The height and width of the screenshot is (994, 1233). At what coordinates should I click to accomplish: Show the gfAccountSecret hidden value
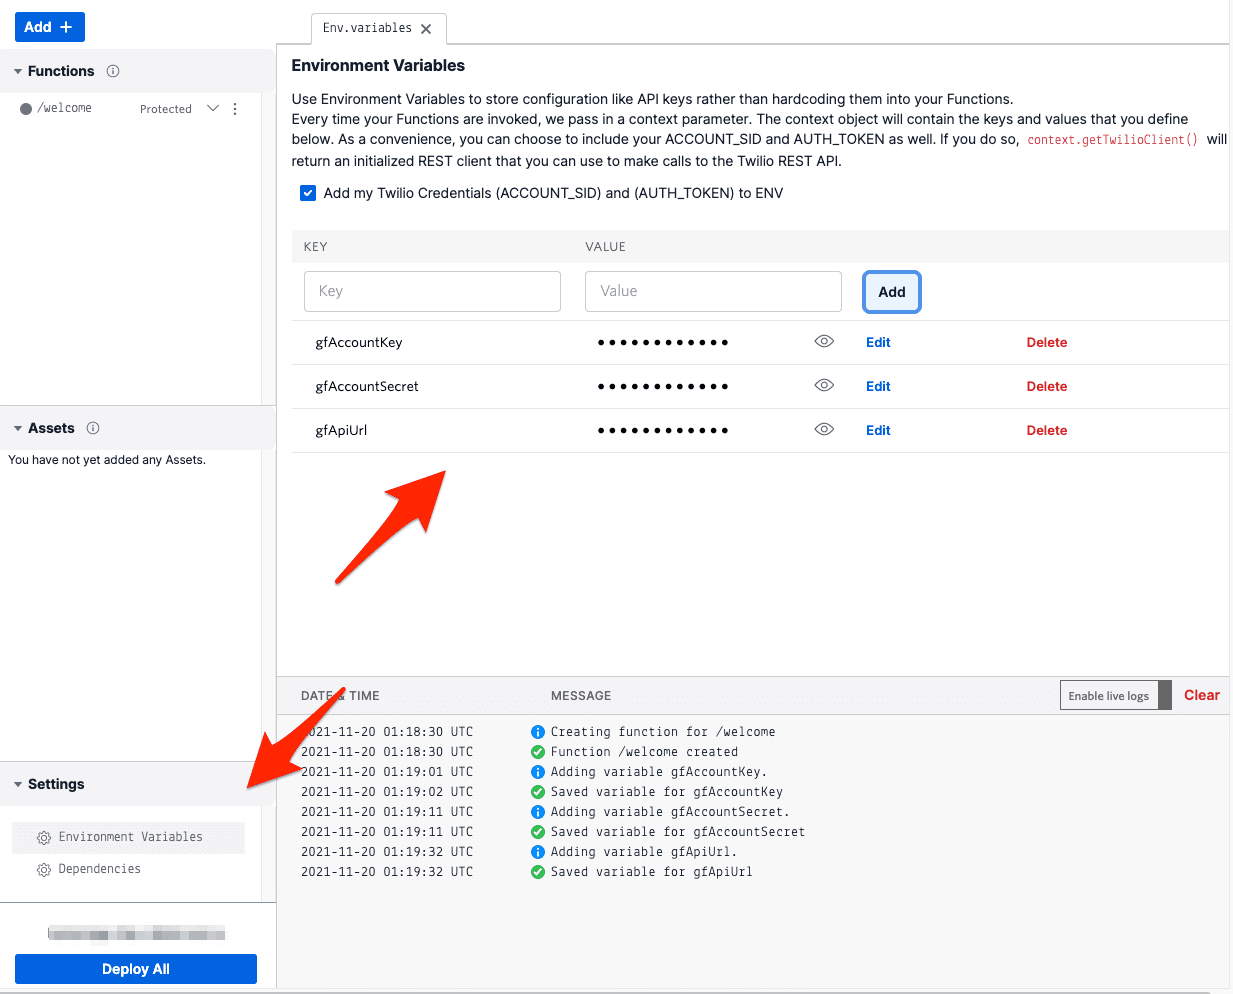(x=824, y=385)
